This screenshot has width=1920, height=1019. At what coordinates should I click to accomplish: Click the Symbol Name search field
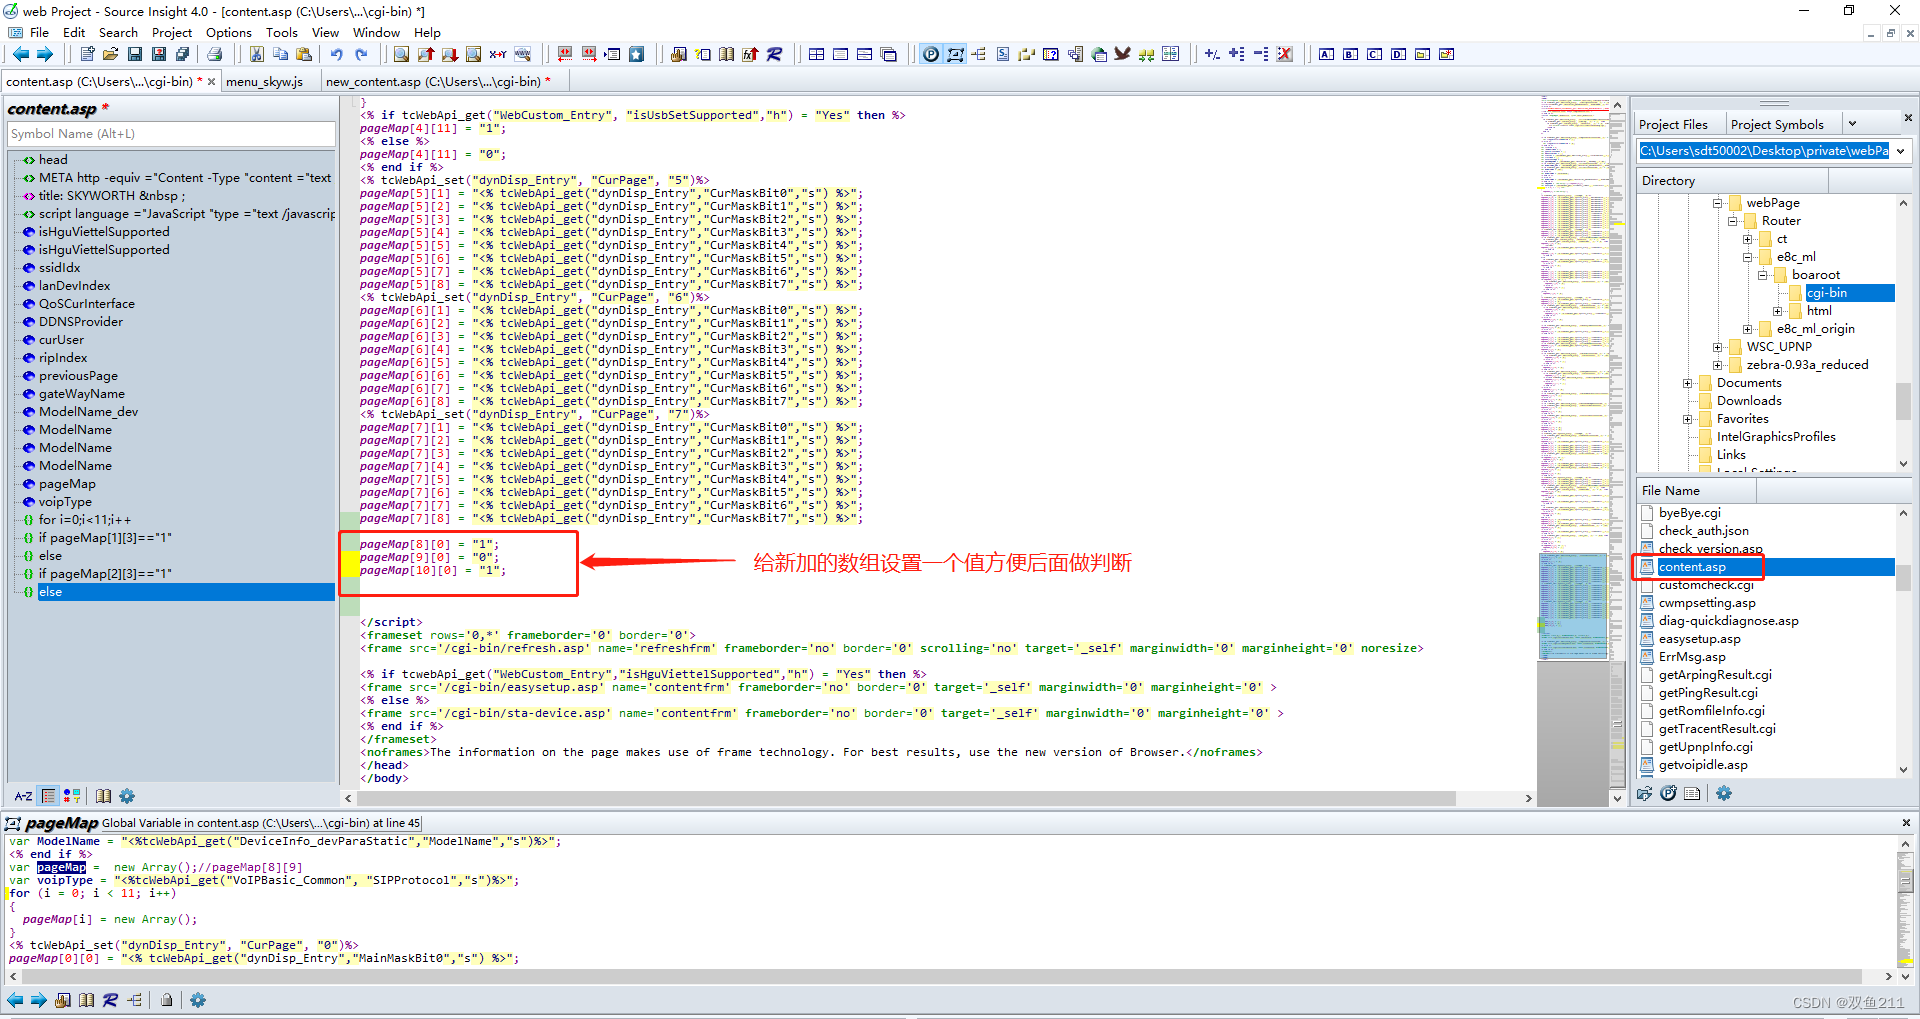(x=171, y=133)
